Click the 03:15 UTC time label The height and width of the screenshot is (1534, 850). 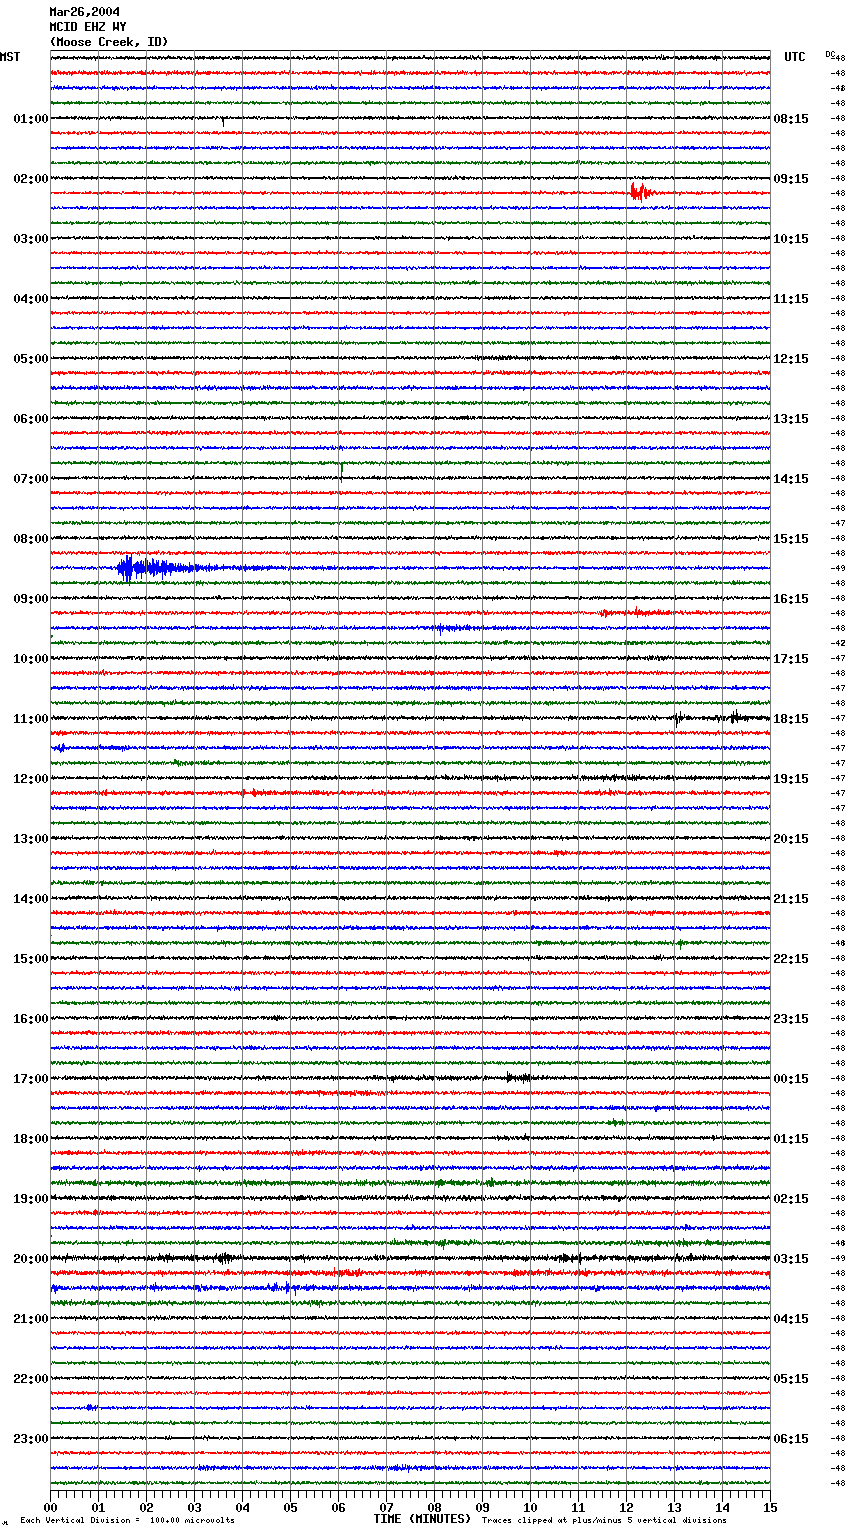(x=791, y=1259)
